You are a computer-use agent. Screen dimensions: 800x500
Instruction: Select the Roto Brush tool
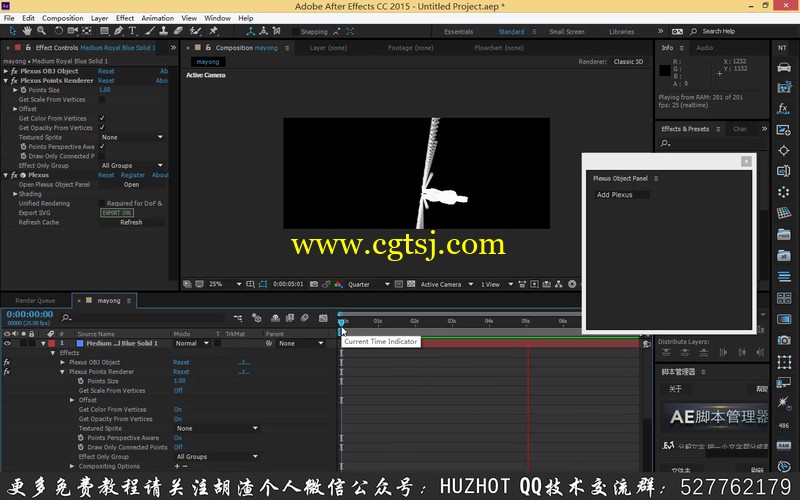click(x=195, y=31)
